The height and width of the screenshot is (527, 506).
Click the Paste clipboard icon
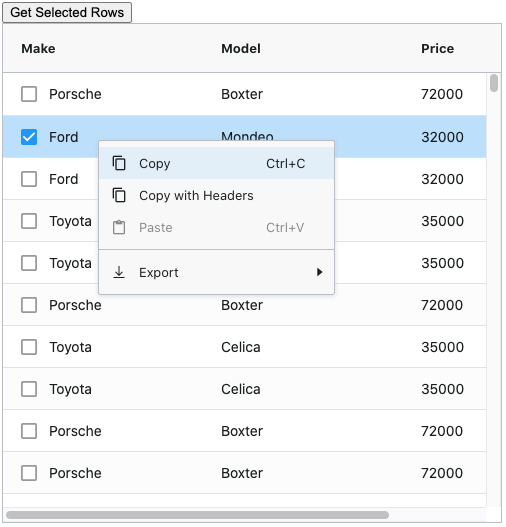pyautogui.click(x=119, y=228)
